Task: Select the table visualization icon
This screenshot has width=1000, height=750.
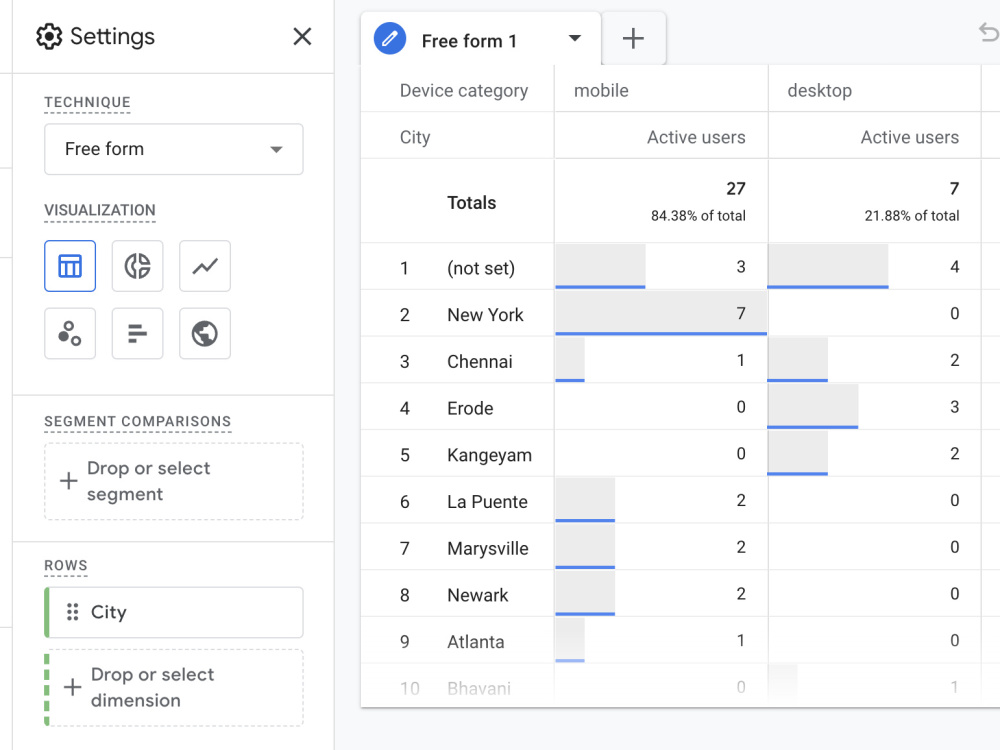Action: coord(70,266)
